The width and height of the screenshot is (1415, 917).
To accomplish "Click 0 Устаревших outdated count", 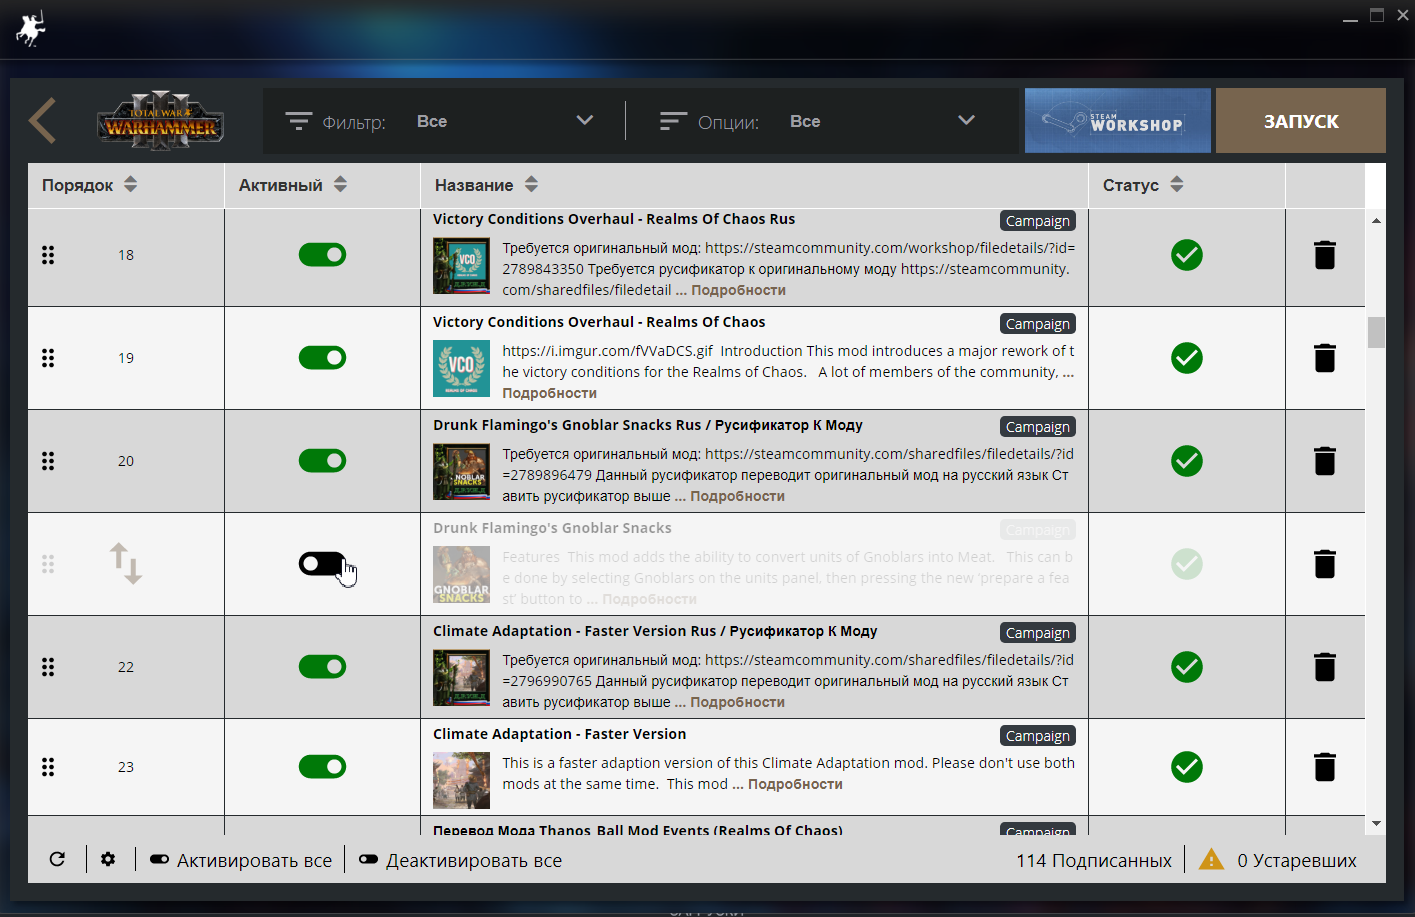I will [x=1297, y=860].
